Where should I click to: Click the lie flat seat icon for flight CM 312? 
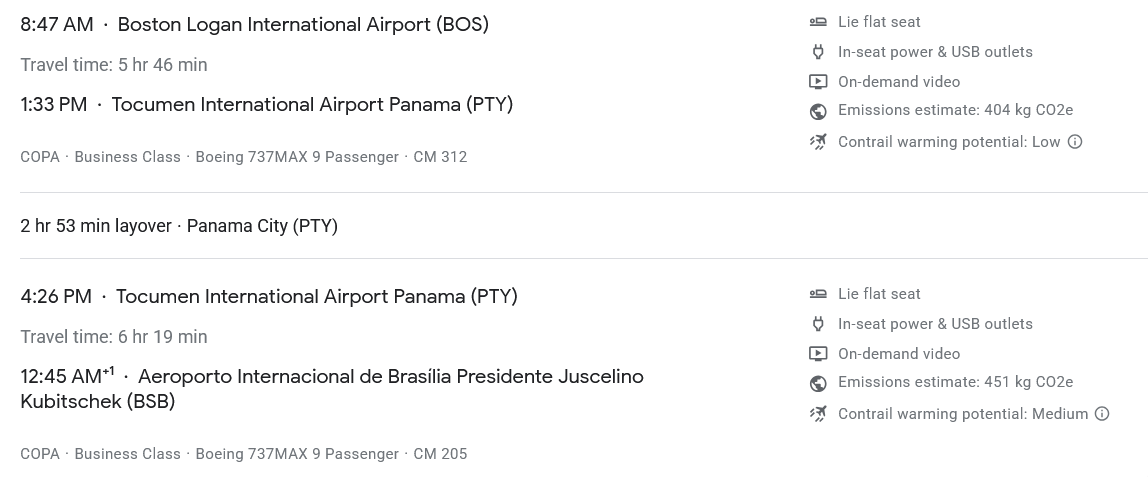coord(818,22)
